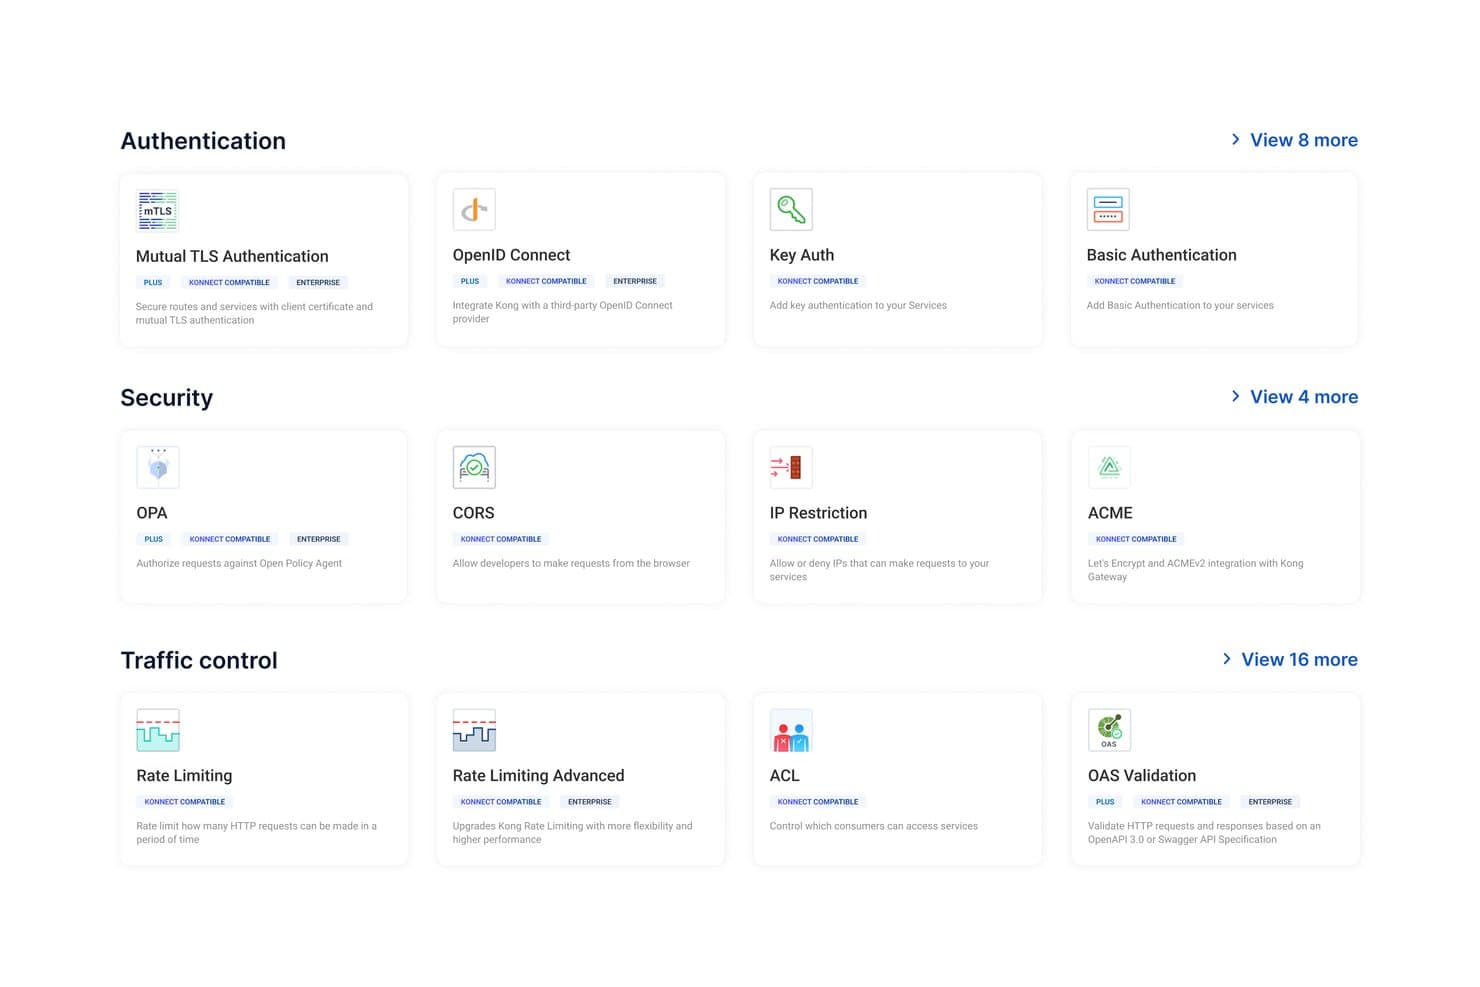This screenshot has height=987, width=1480.
Task: Open the Rate Limiting plugin title
Action: [x=184, y=776]
